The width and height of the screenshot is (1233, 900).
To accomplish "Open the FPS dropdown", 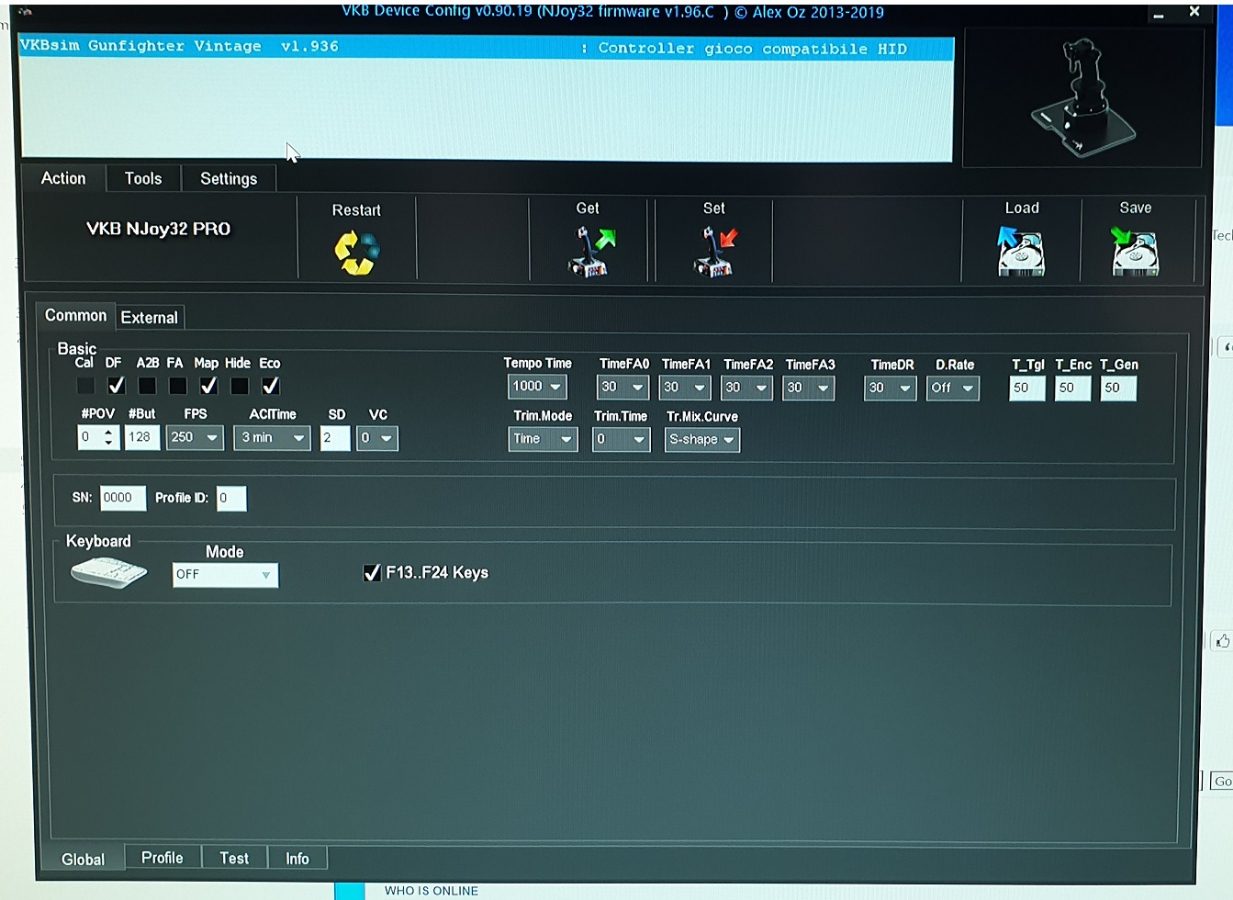I will (x=195, y=437).
